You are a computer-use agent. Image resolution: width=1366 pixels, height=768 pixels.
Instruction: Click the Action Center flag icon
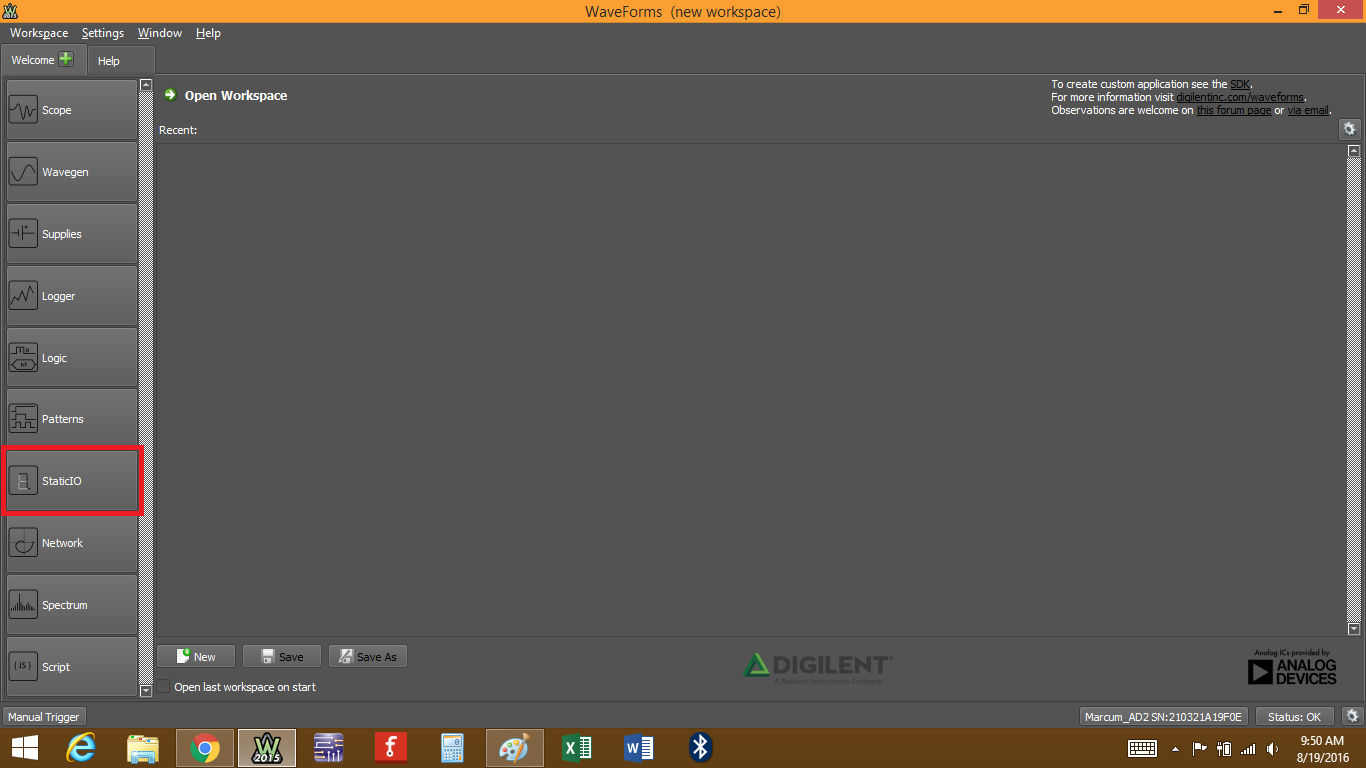(x=1200, y=748)
